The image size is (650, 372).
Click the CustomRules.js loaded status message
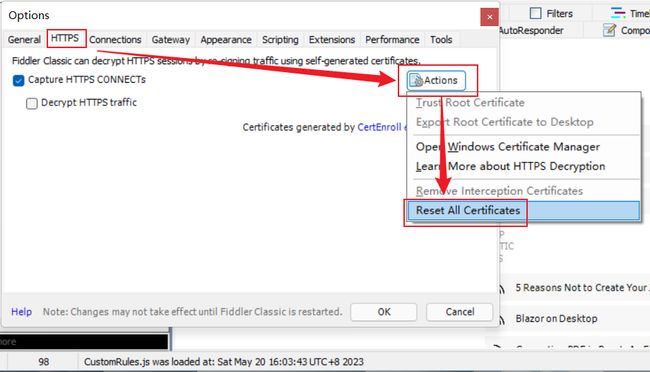click(x=224, y=362)
